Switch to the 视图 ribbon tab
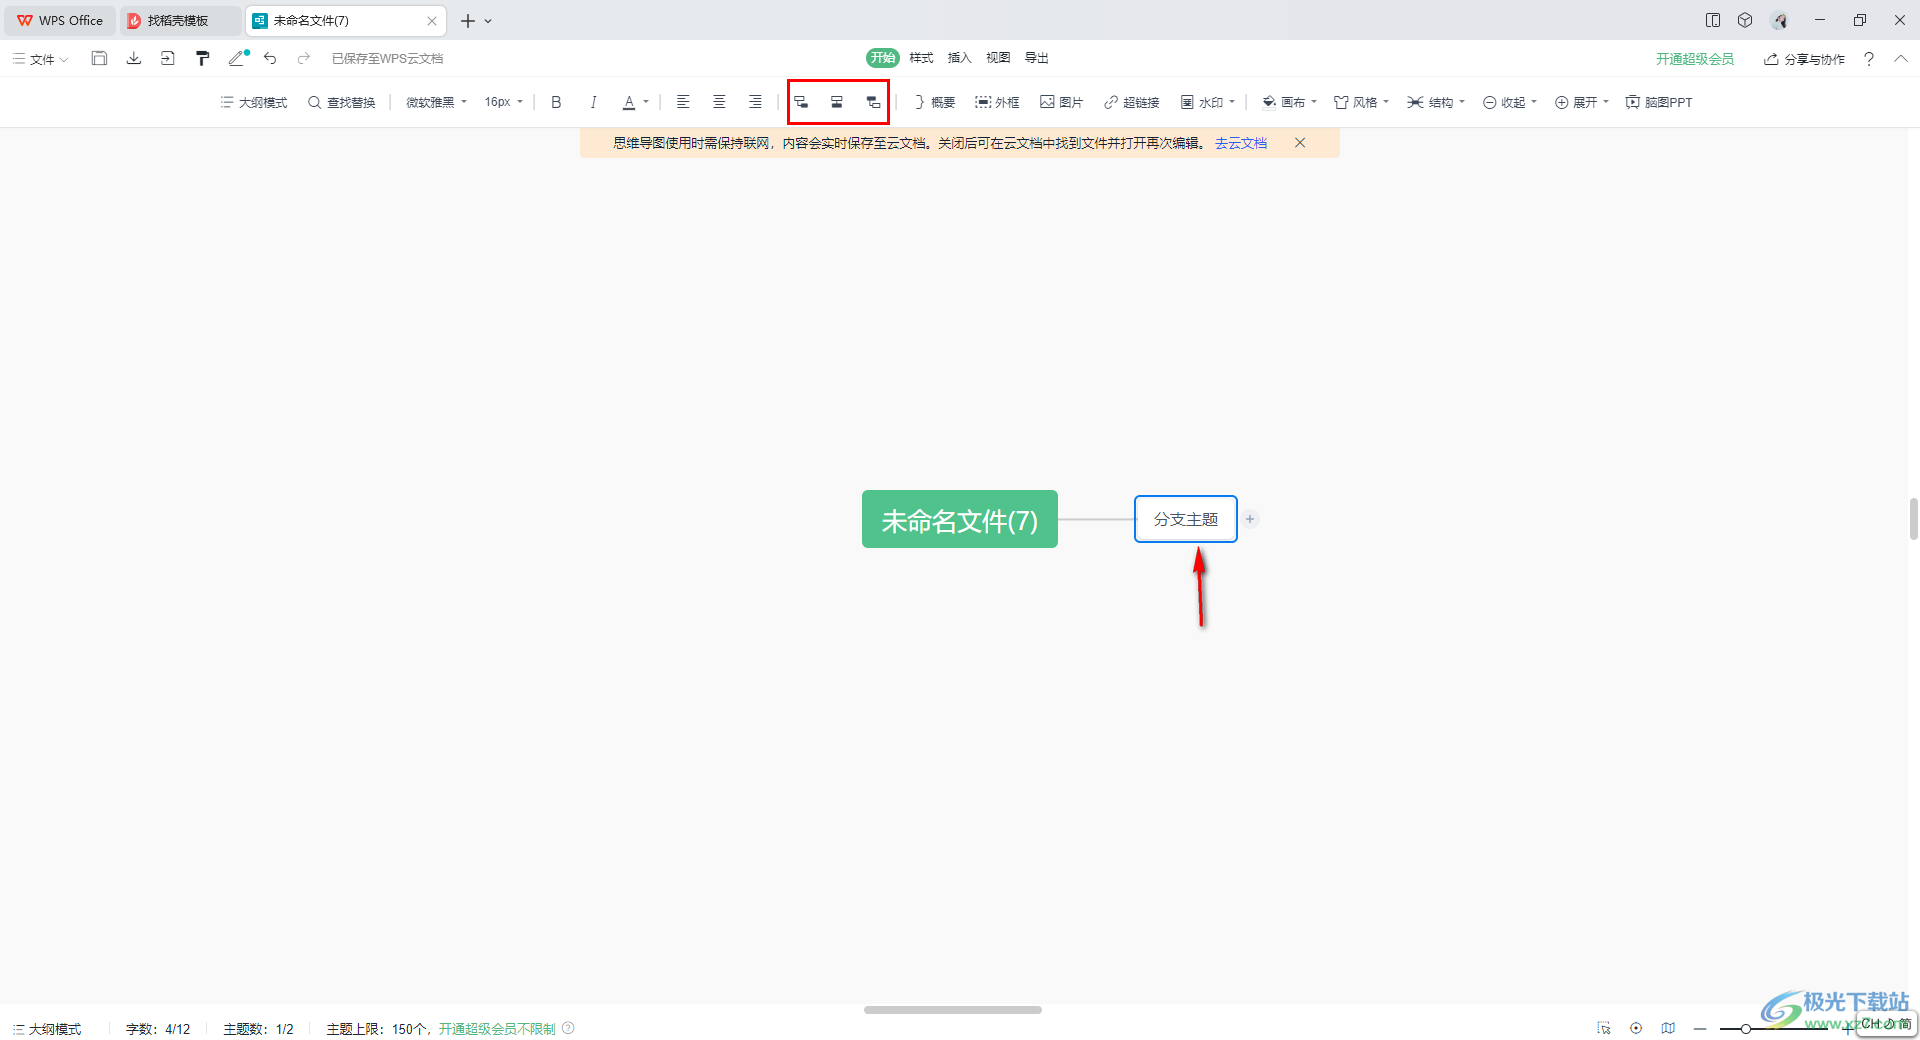Viewport: 1920px width, 1040px height. click(998, 58)
